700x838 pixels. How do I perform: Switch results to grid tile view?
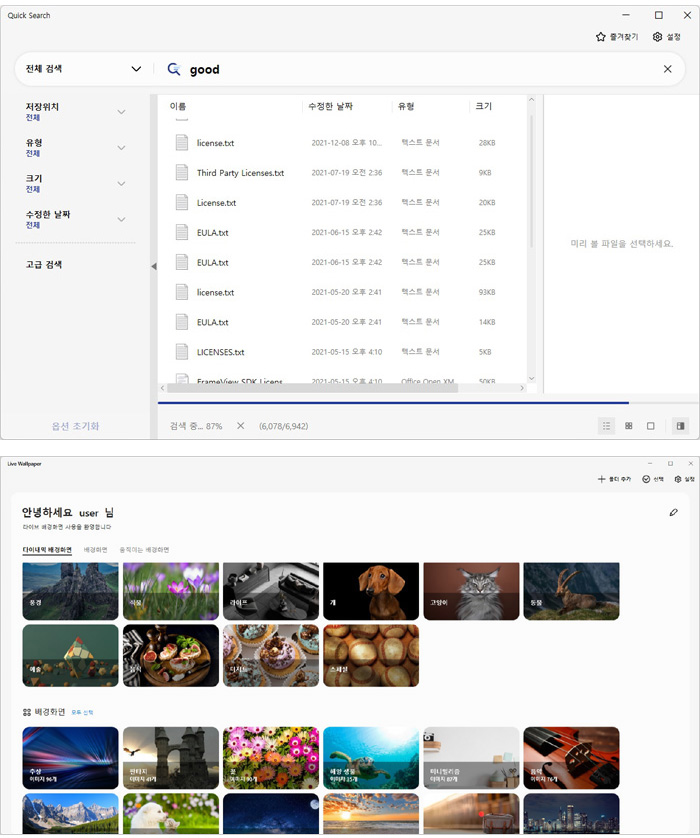(628, 426)
